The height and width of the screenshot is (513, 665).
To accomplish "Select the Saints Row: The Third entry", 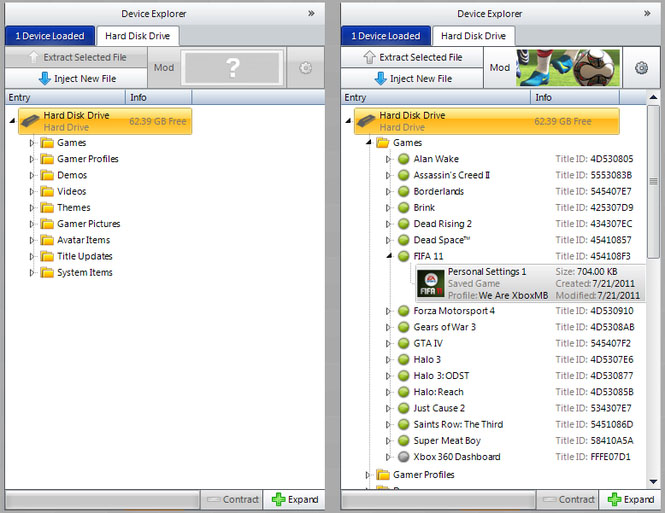I will point(460,425).
